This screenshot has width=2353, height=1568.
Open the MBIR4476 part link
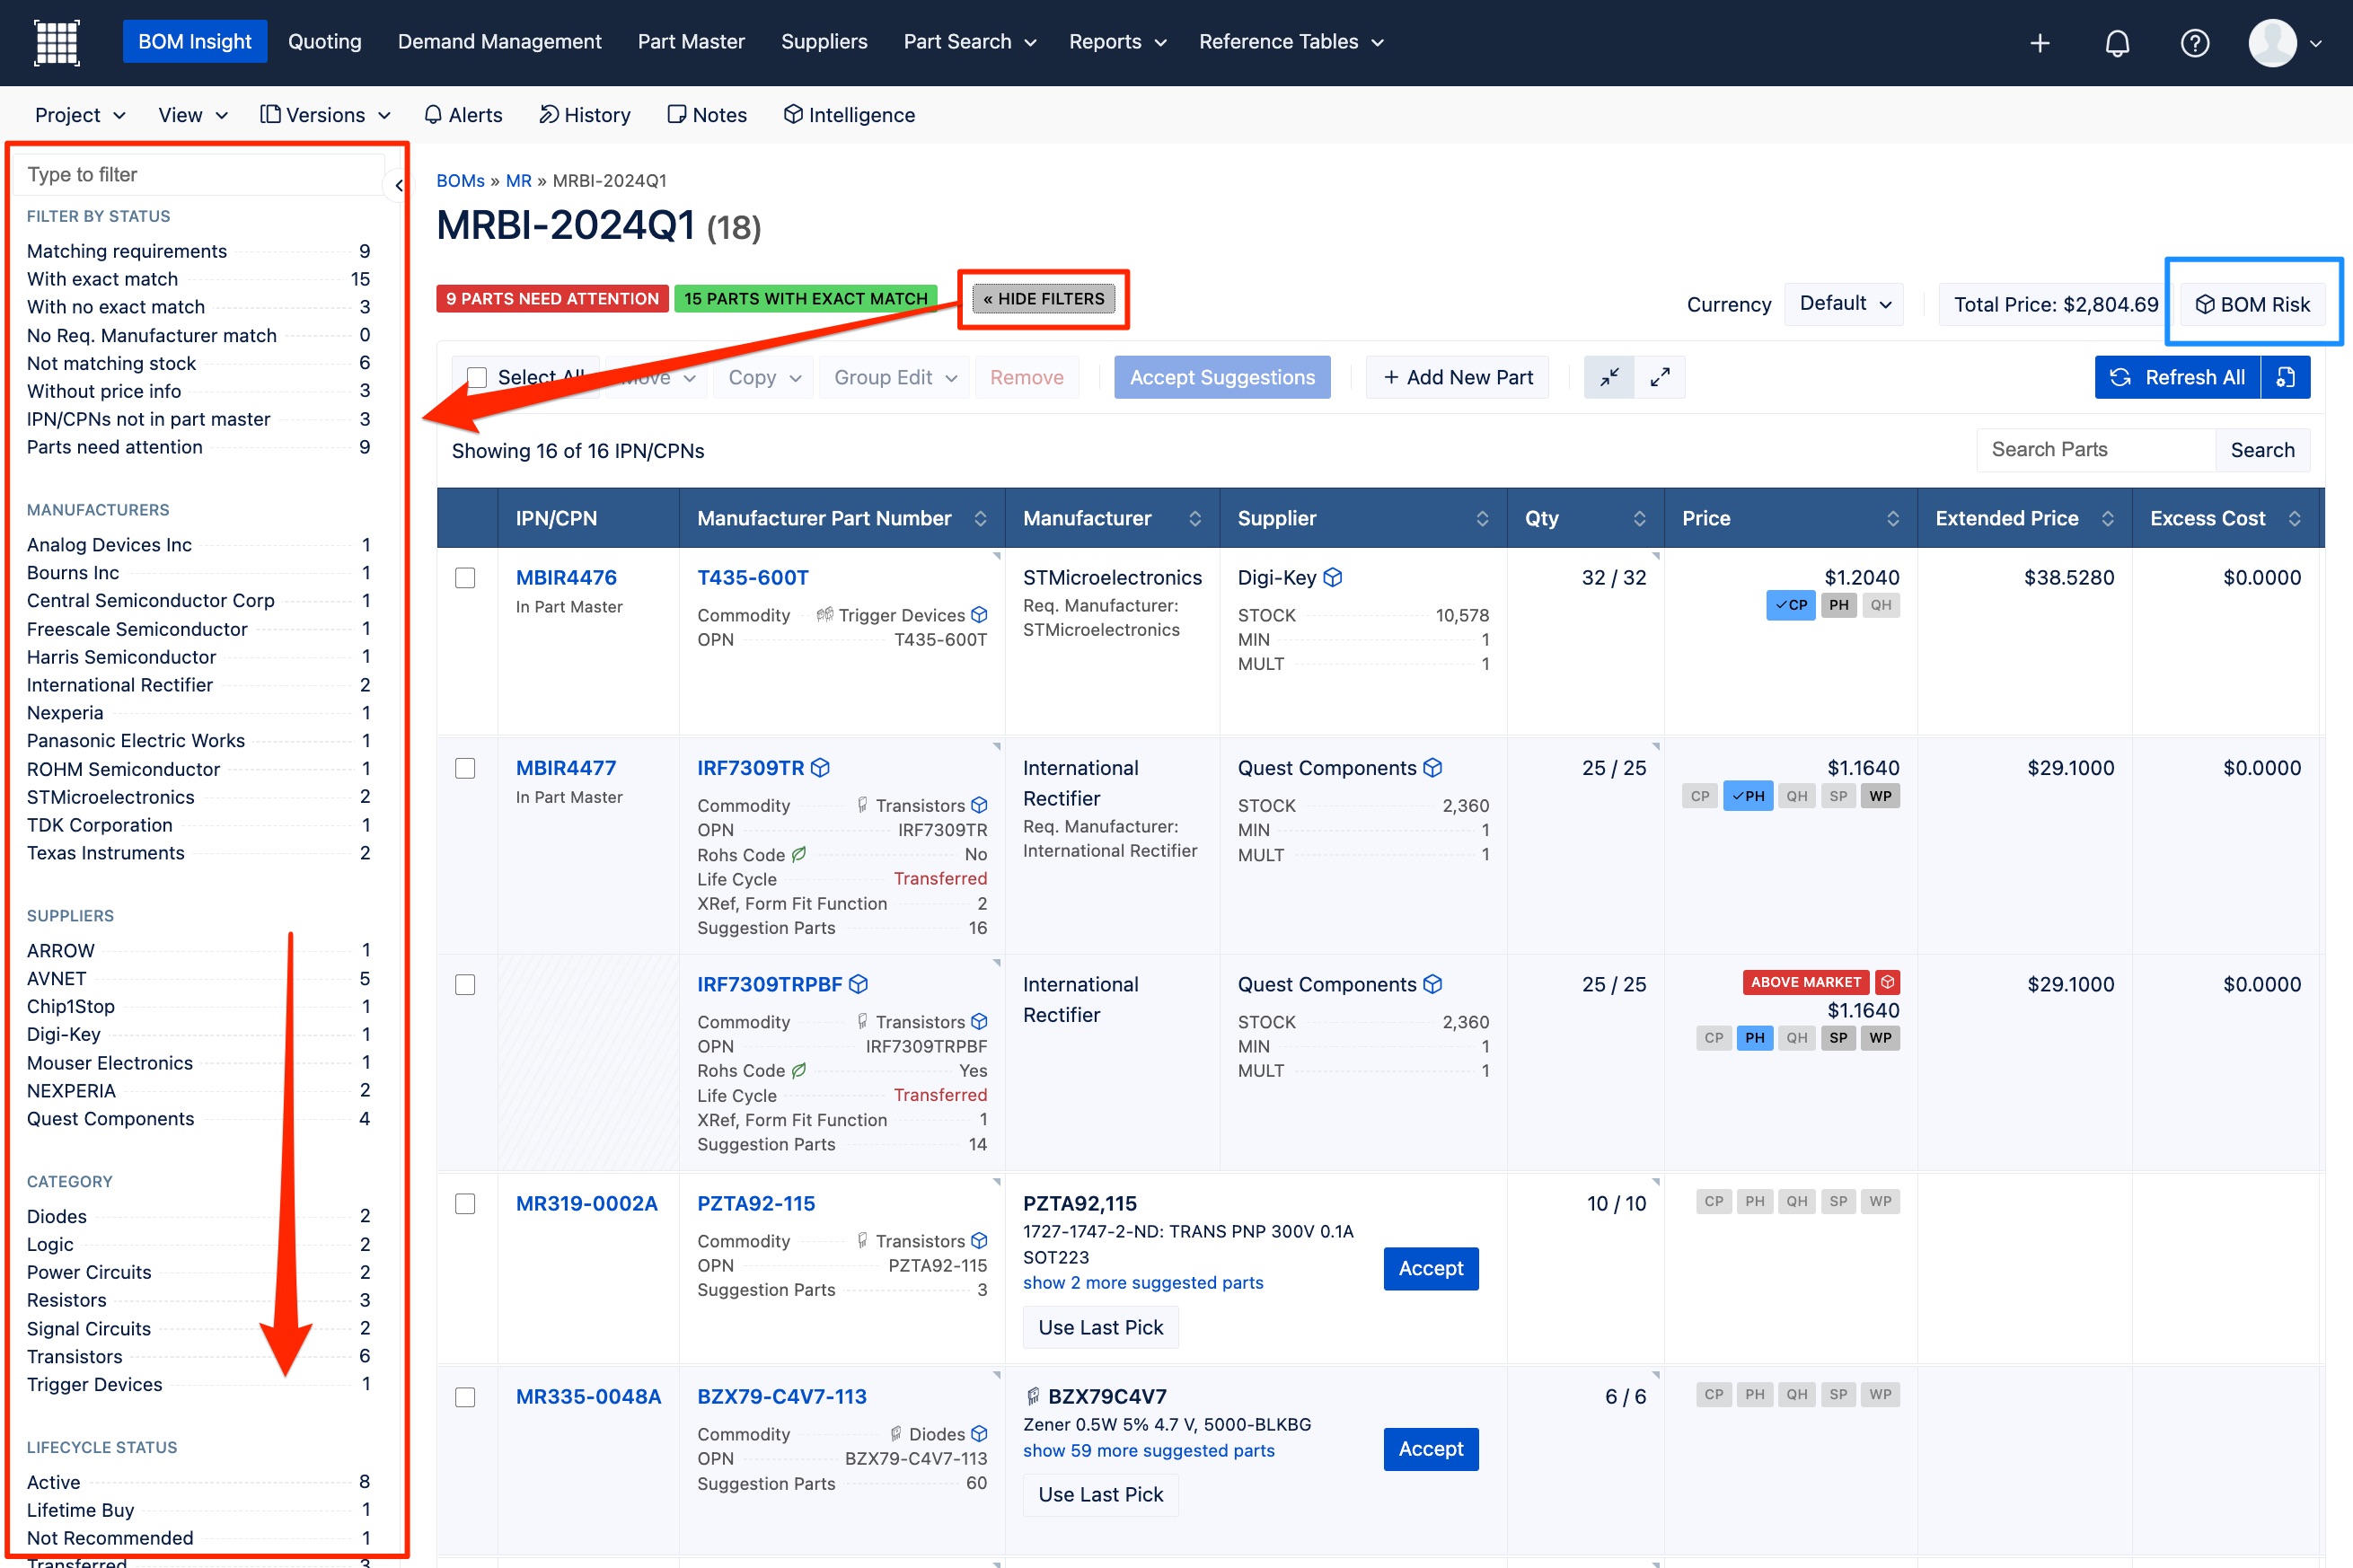566,577
